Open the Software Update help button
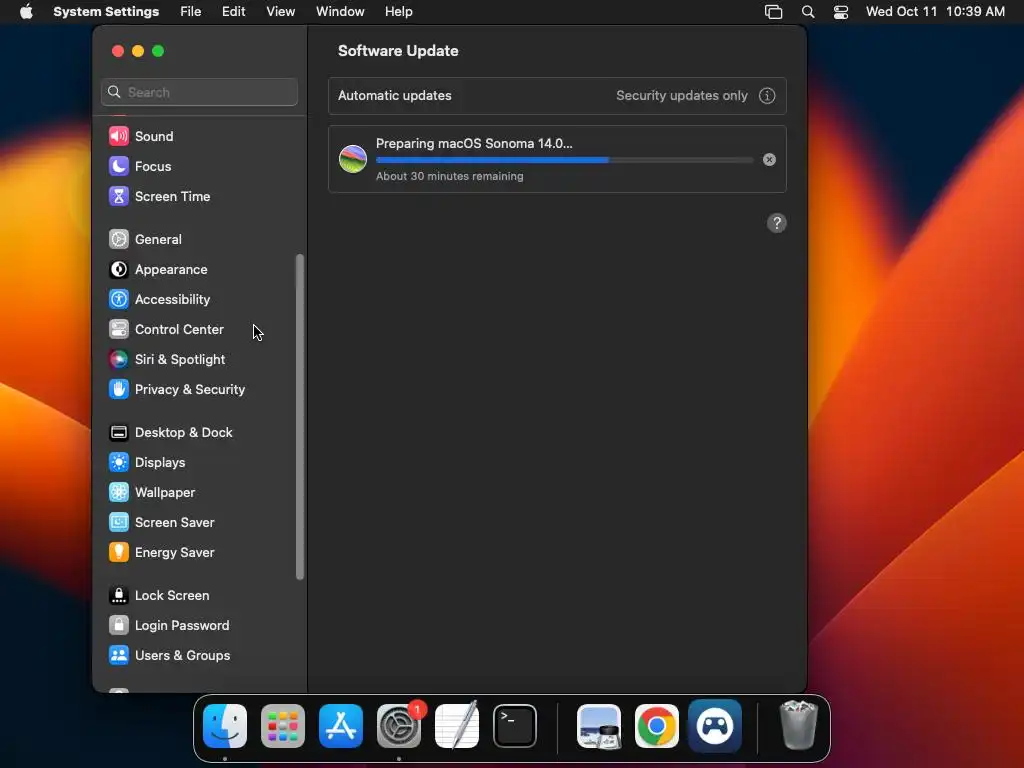 776,223
